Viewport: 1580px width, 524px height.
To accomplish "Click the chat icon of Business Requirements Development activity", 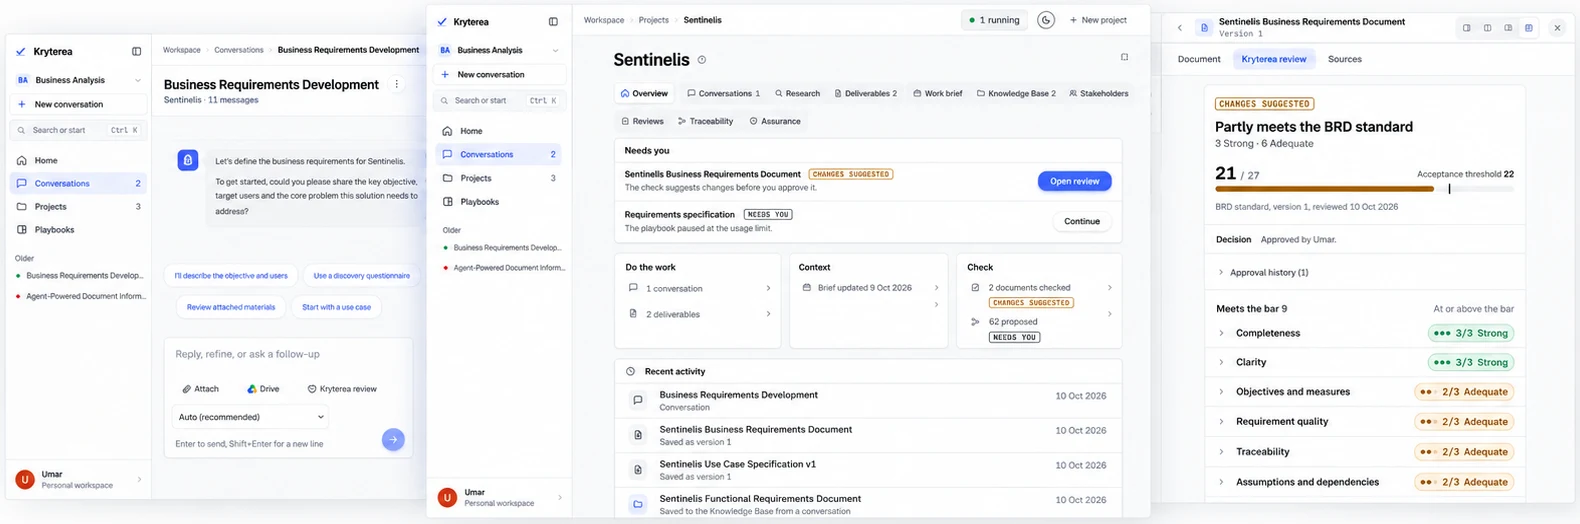I will [638, 400].
